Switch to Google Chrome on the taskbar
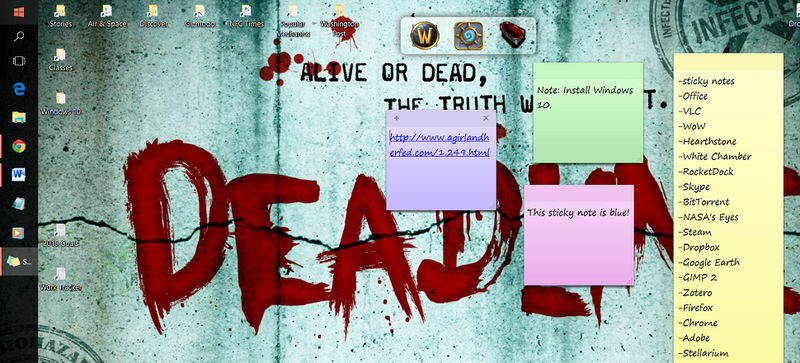 [x=19, y=147]
